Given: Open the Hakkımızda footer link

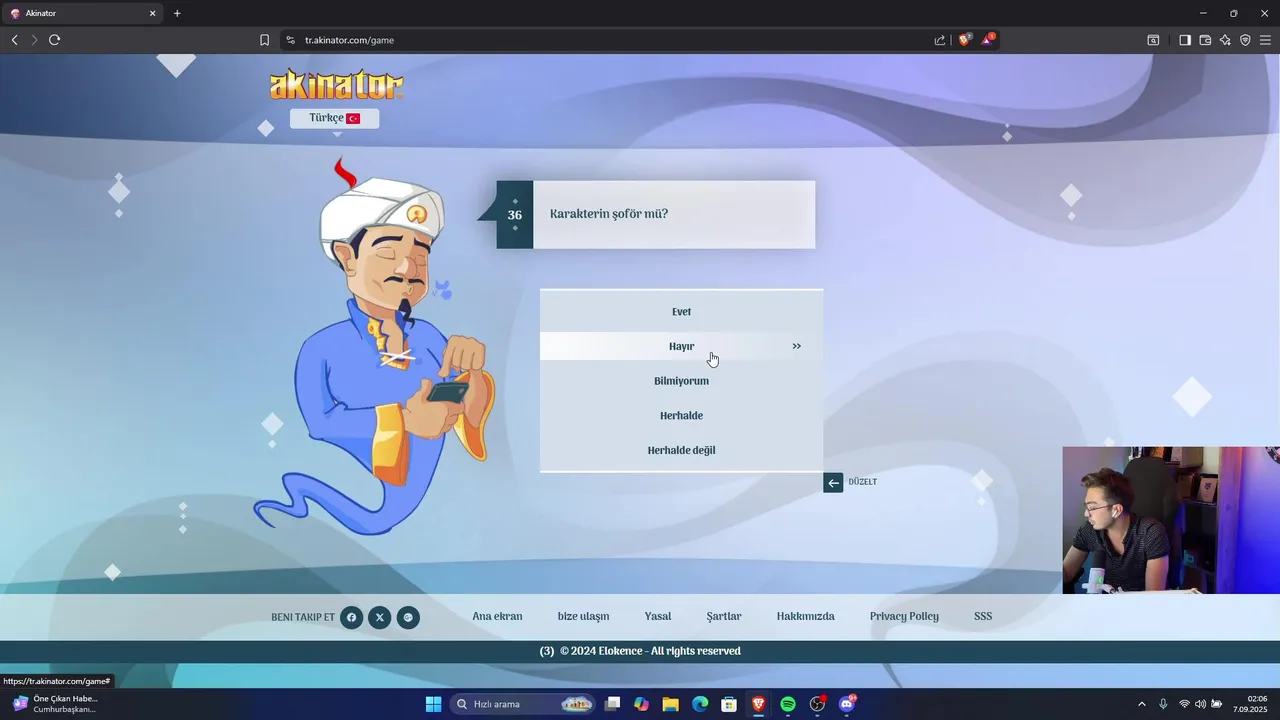Looking at the screenshot, I should tap(805, 616).
